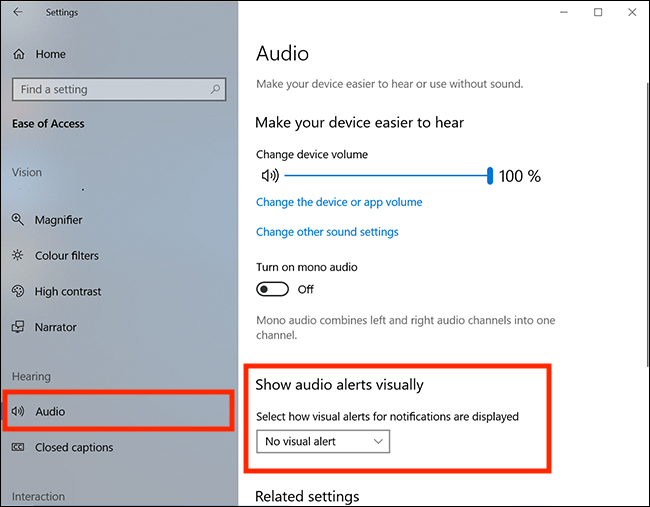Click the back arrow in Settings
This screenshot has width=650, height=507.
17,12
